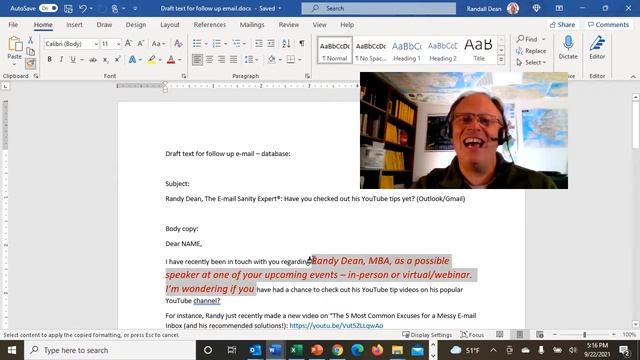The width and height of the screenshot is (640, 360).
Task: Expand the numbering list dropdown
Action: 226,44
